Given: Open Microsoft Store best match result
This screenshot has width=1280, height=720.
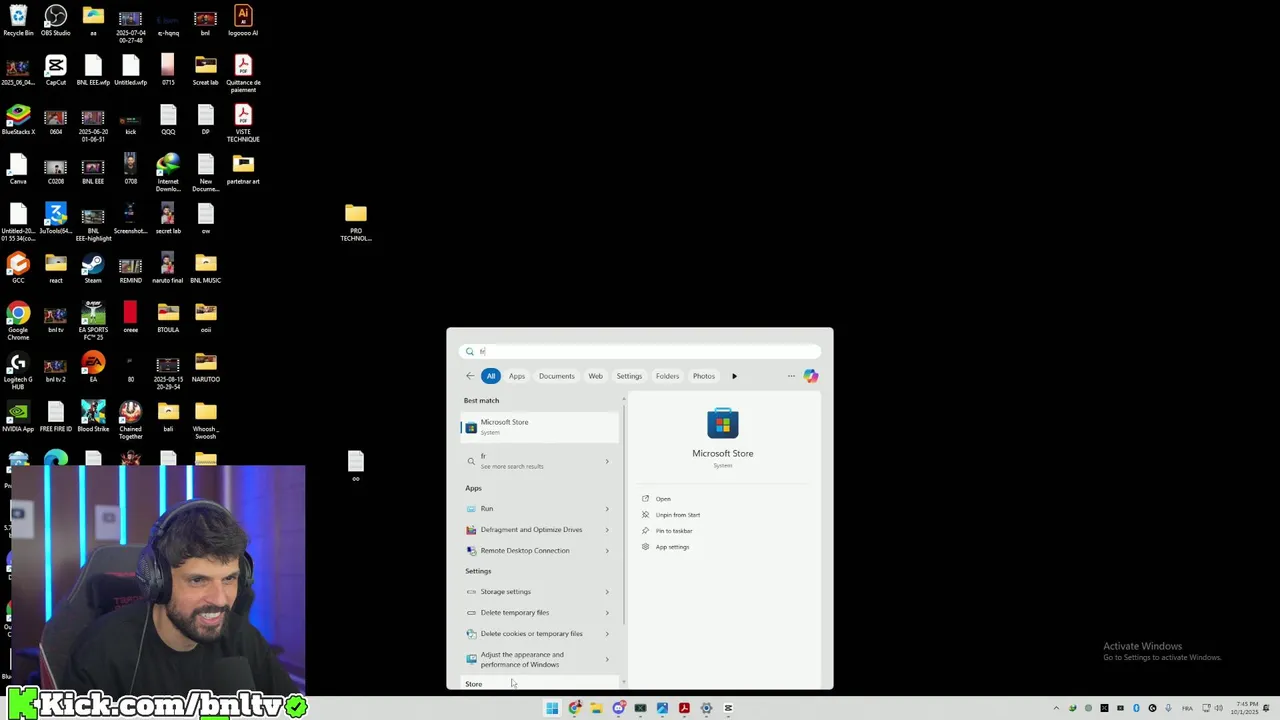Looking at the screenshot, I should [540, 427].
